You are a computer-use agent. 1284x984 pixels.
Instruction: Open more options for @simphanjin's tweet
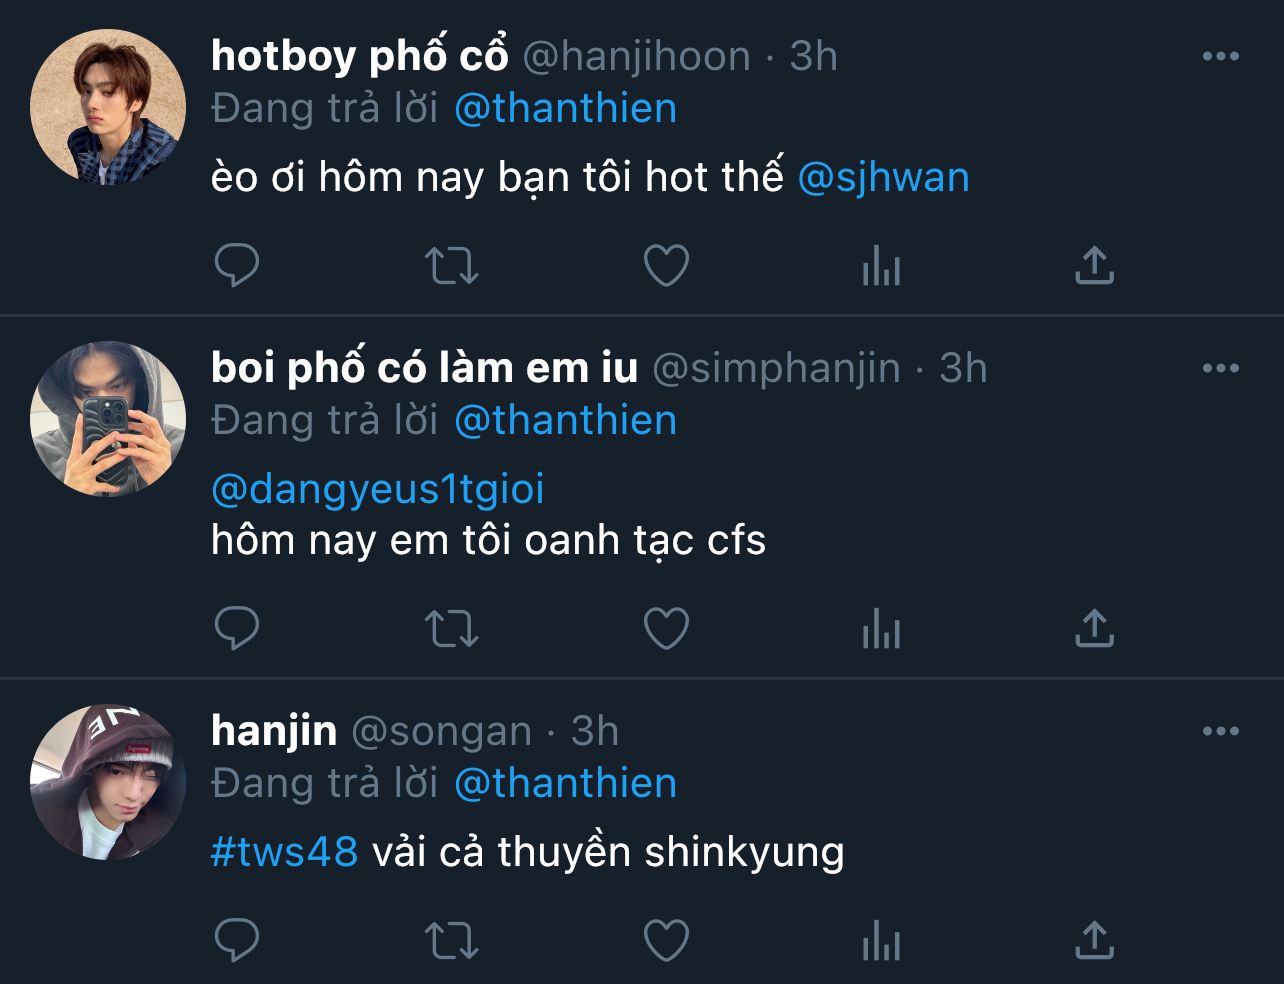[x=1220, y=368]
